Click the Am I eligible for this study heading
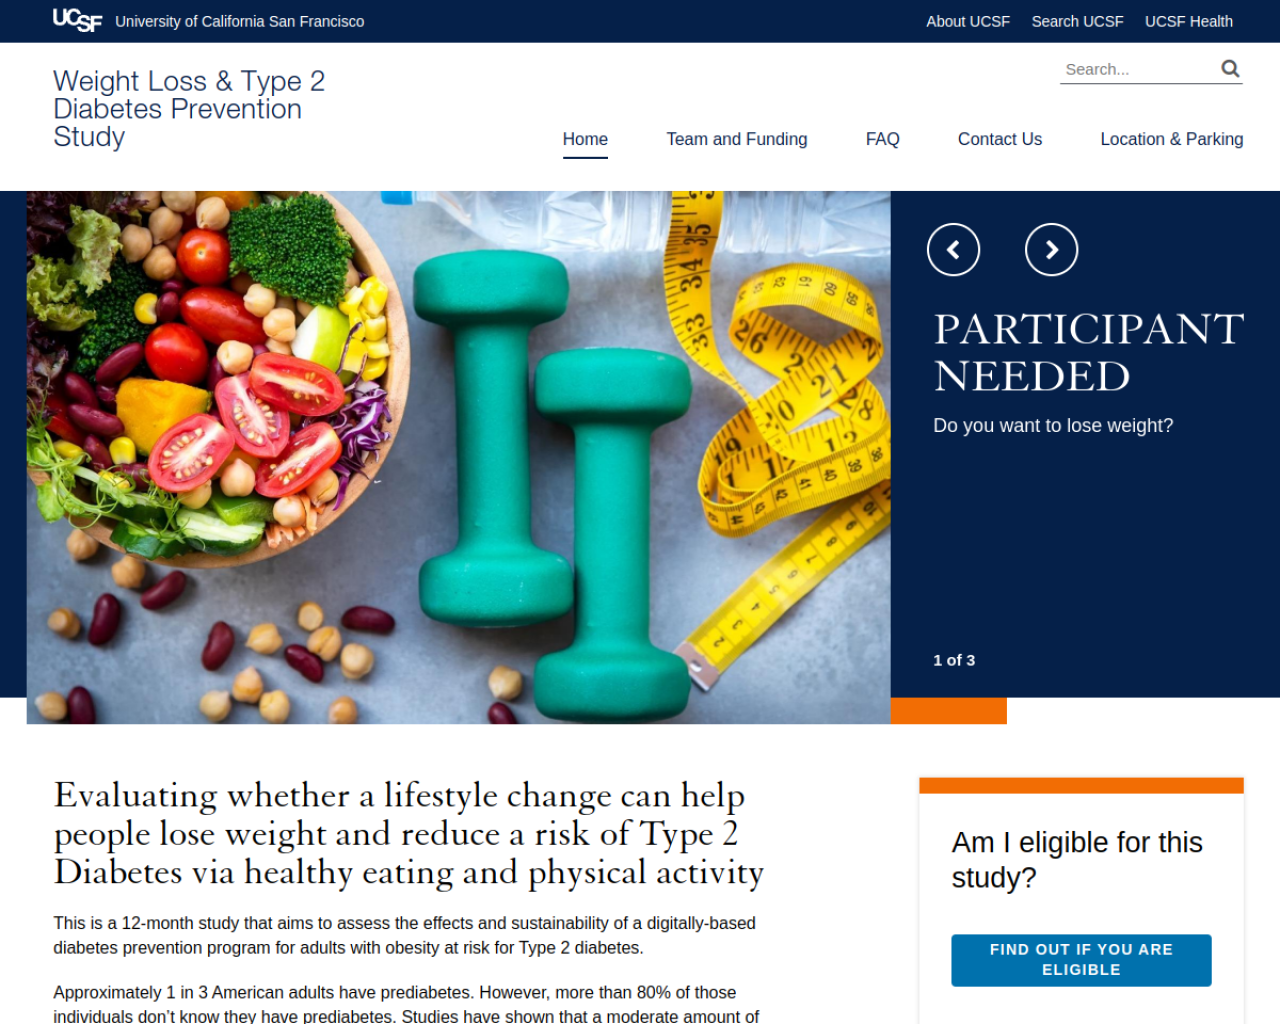Screen dimensions: 1280x1024 tap(1077, 860)
